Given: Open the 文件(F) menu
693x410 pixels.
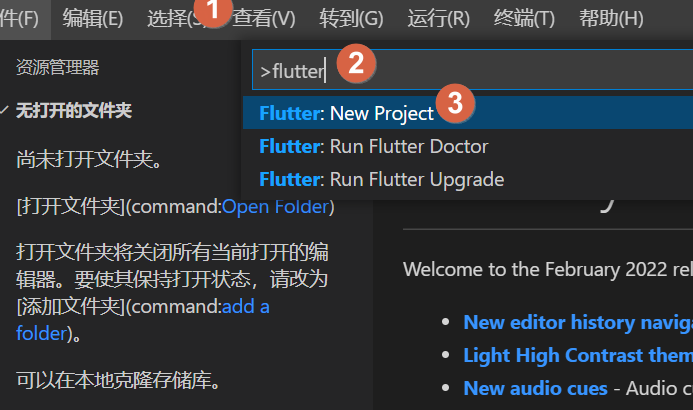Looking at the screenshot, I should coord(19,19).
